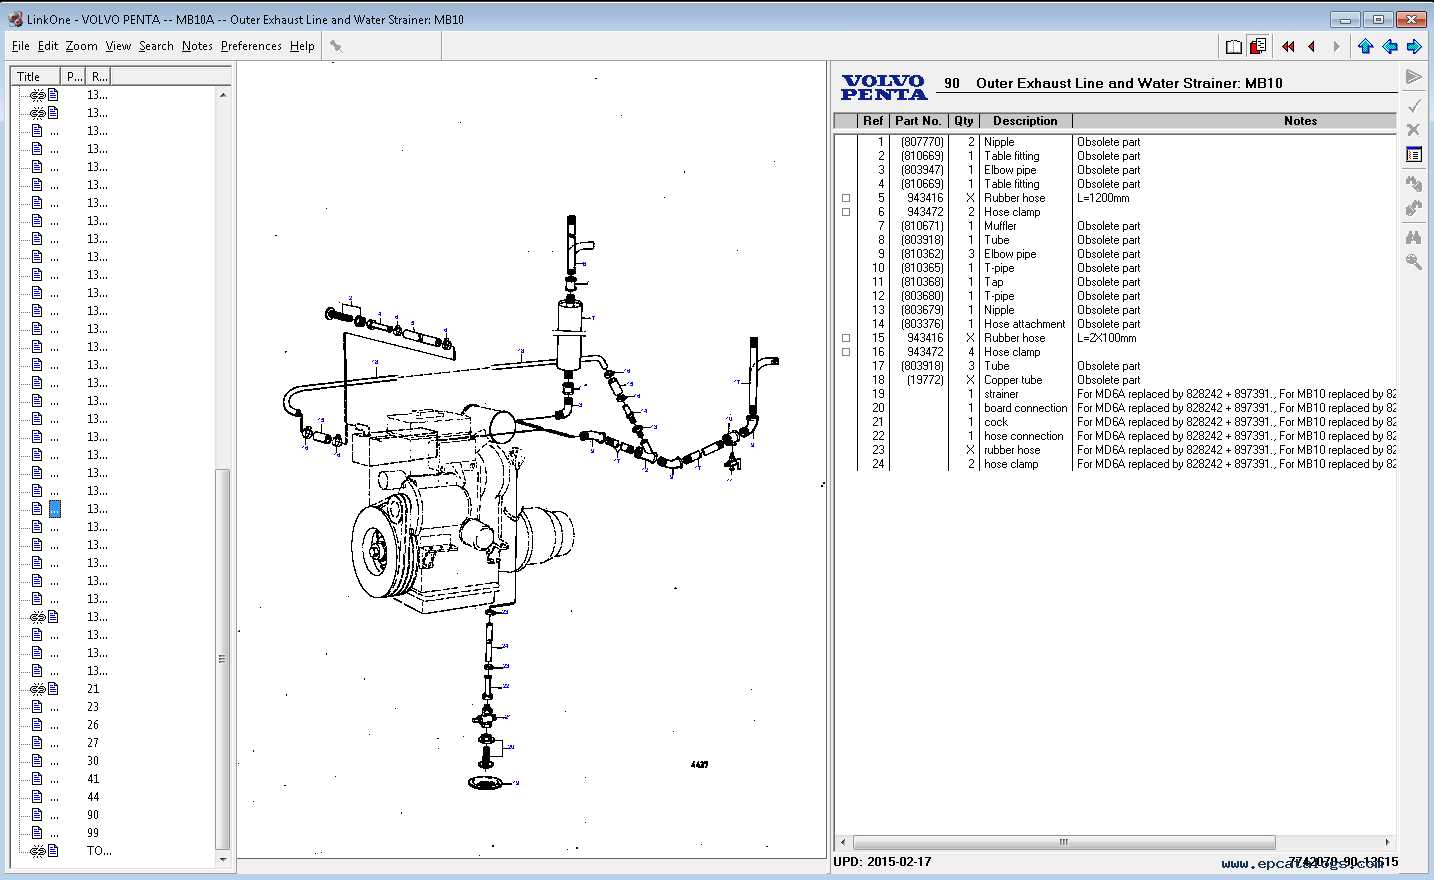1434x880 pixels.
Task: Click the chain-link icon on row 21
Action: click(37, 689)
